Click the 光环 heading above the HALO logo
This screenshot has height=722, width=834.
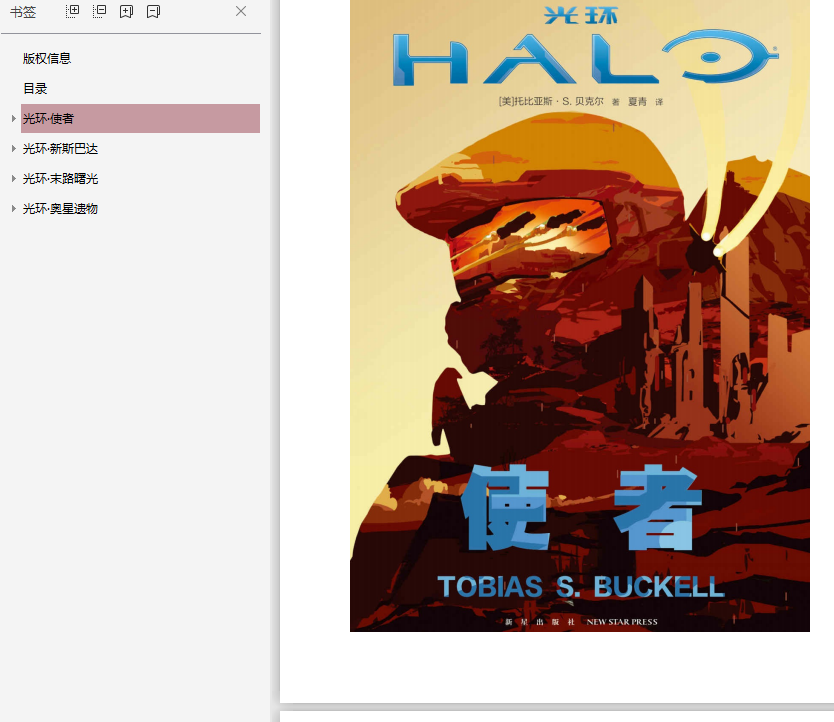pyautogui.click(x=580, y=15)
